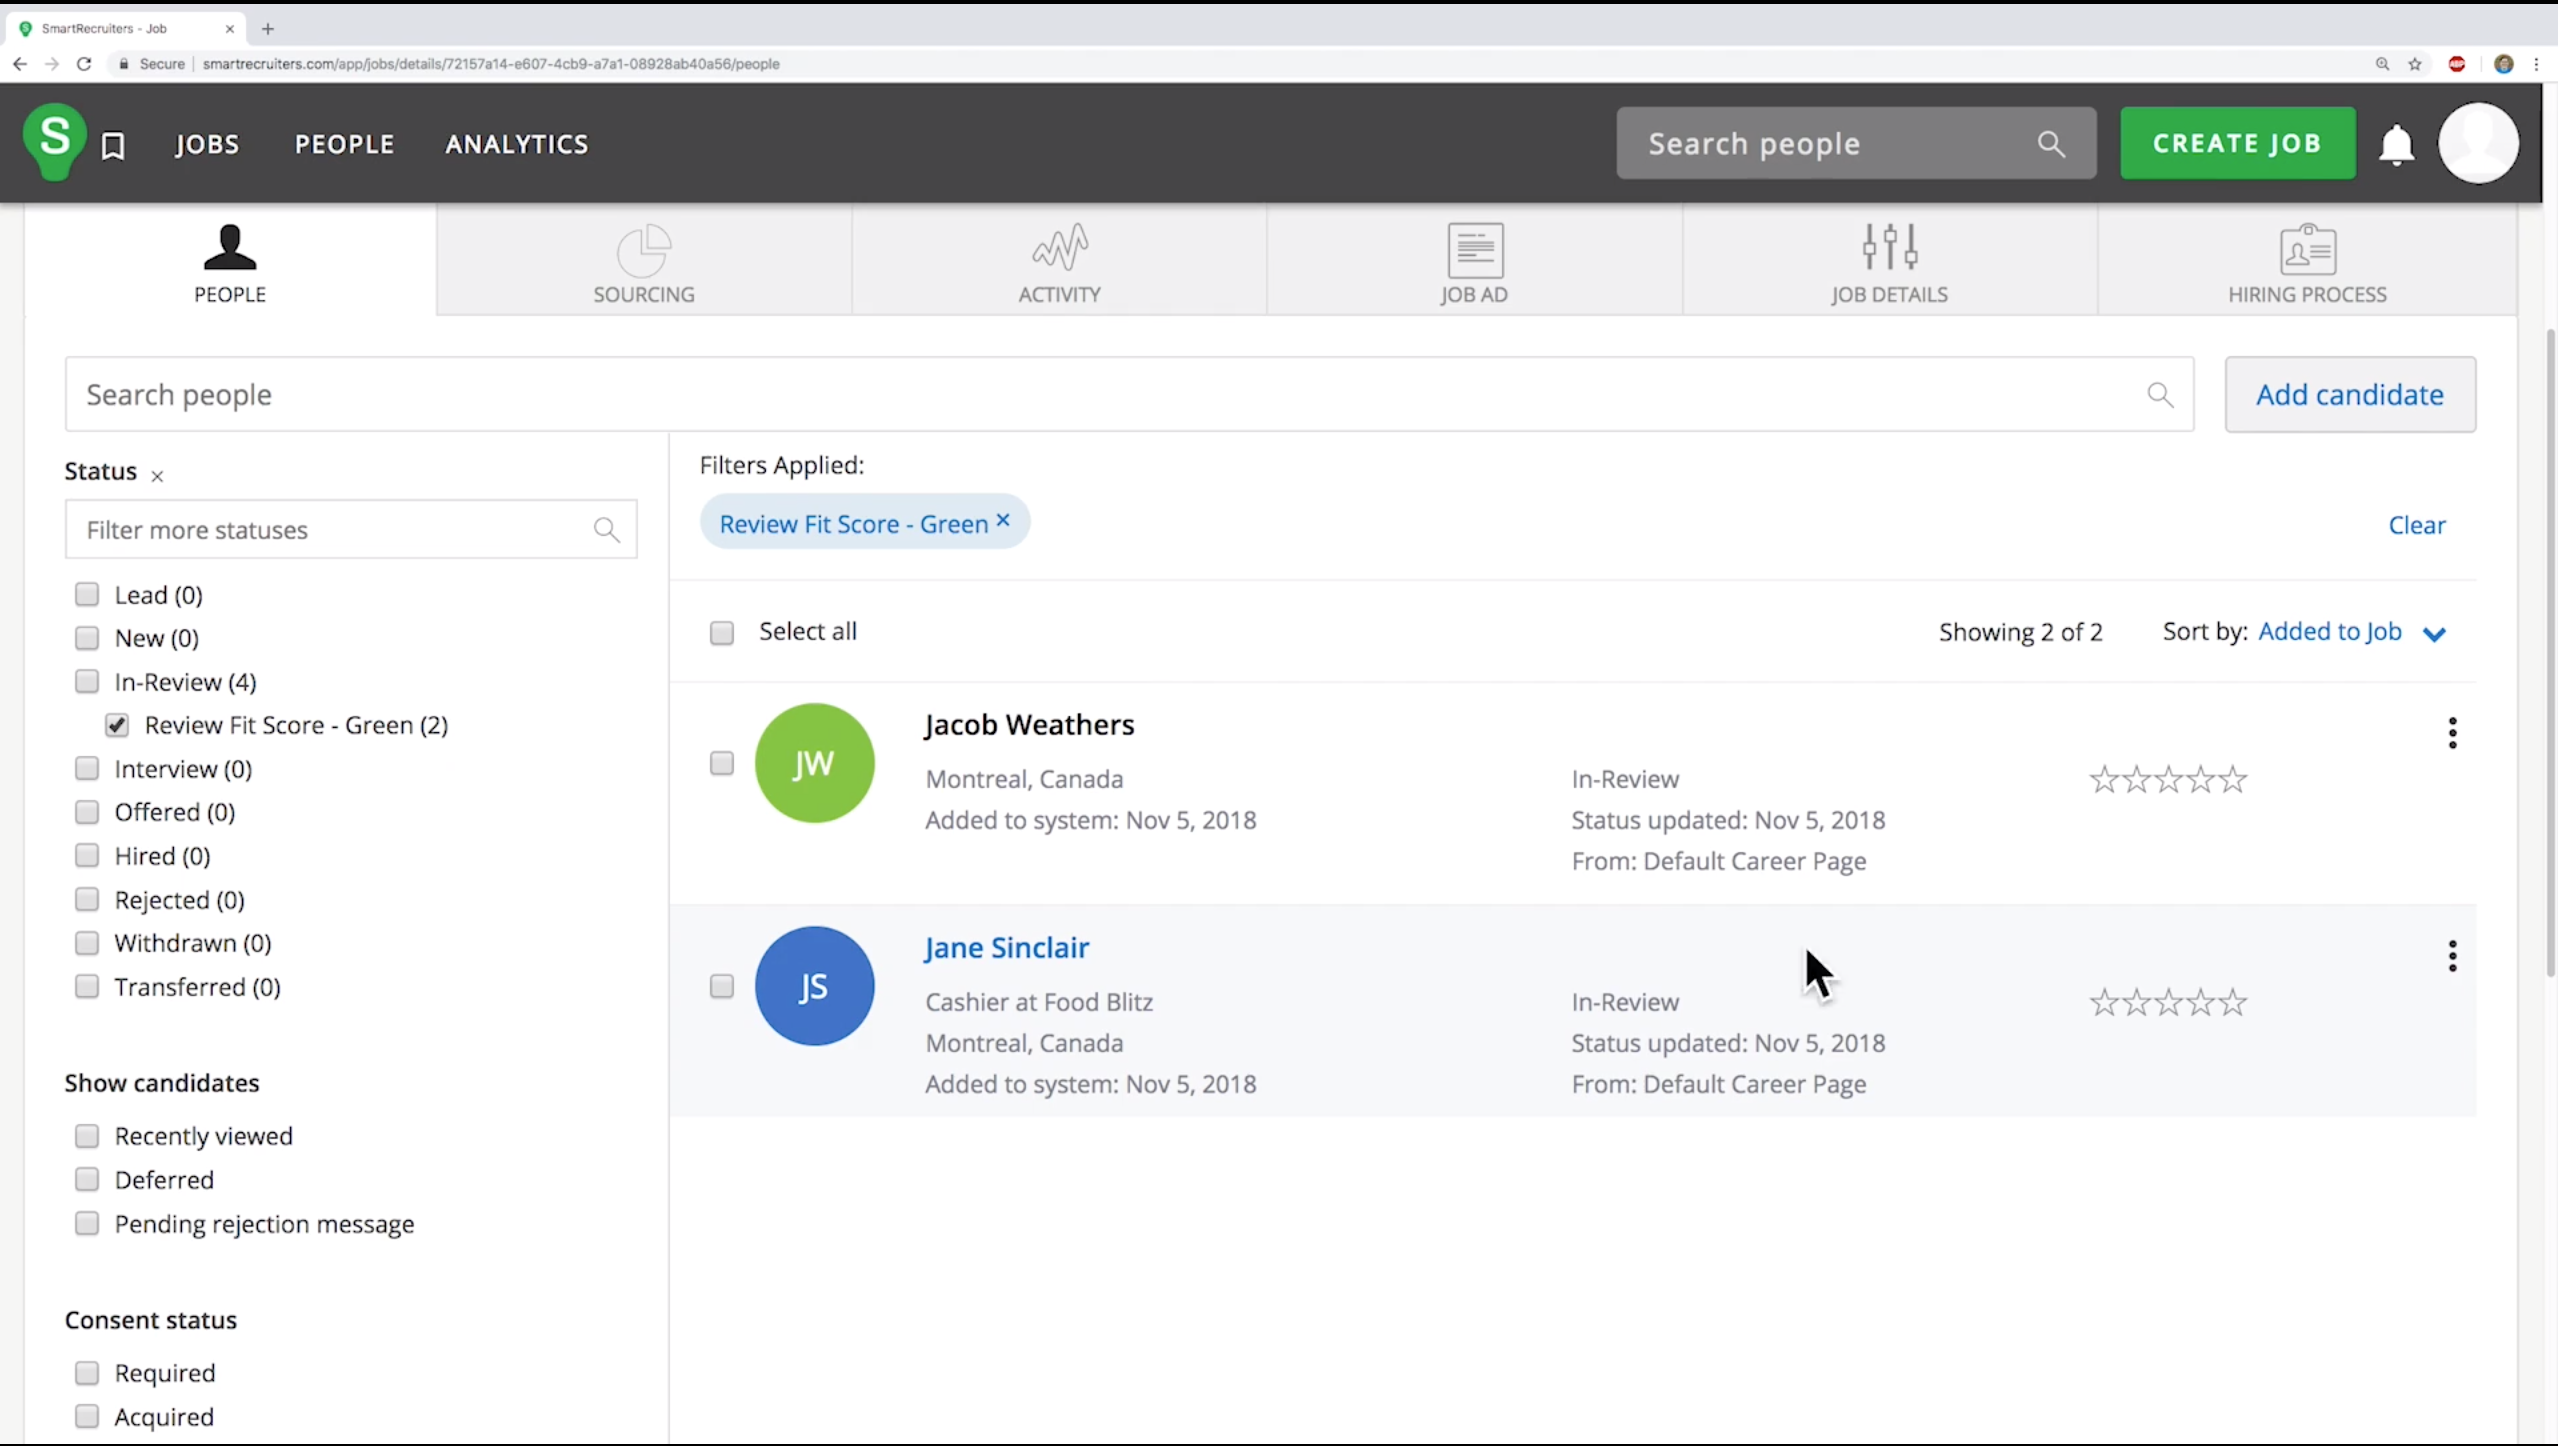Click the Add candidate button
Screen dimensions: 2558x1446
[x=2349, y=395]
